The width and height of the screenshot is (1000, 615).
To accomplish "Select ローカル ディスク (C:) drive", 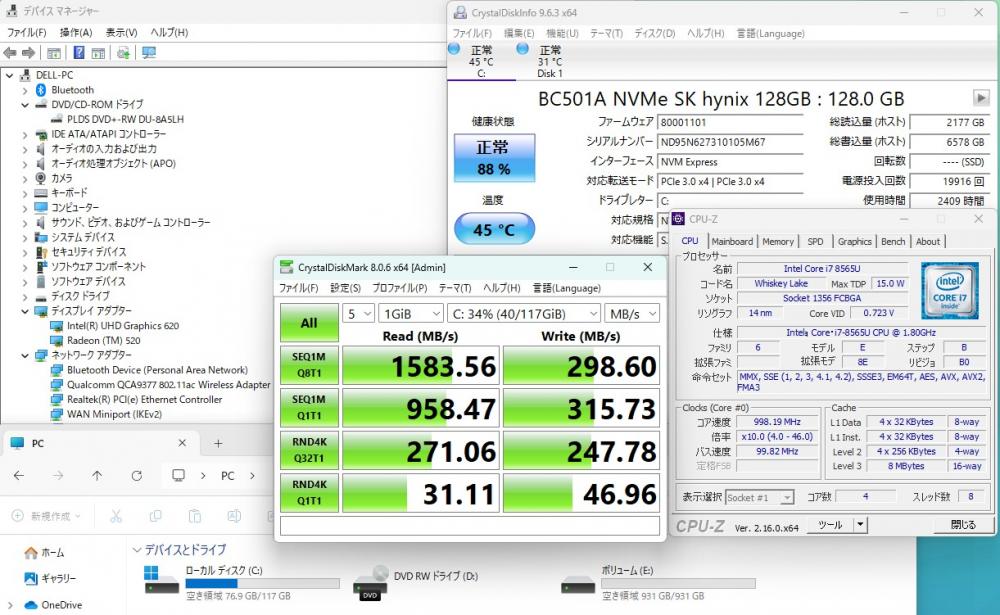I will click(242, 582).
